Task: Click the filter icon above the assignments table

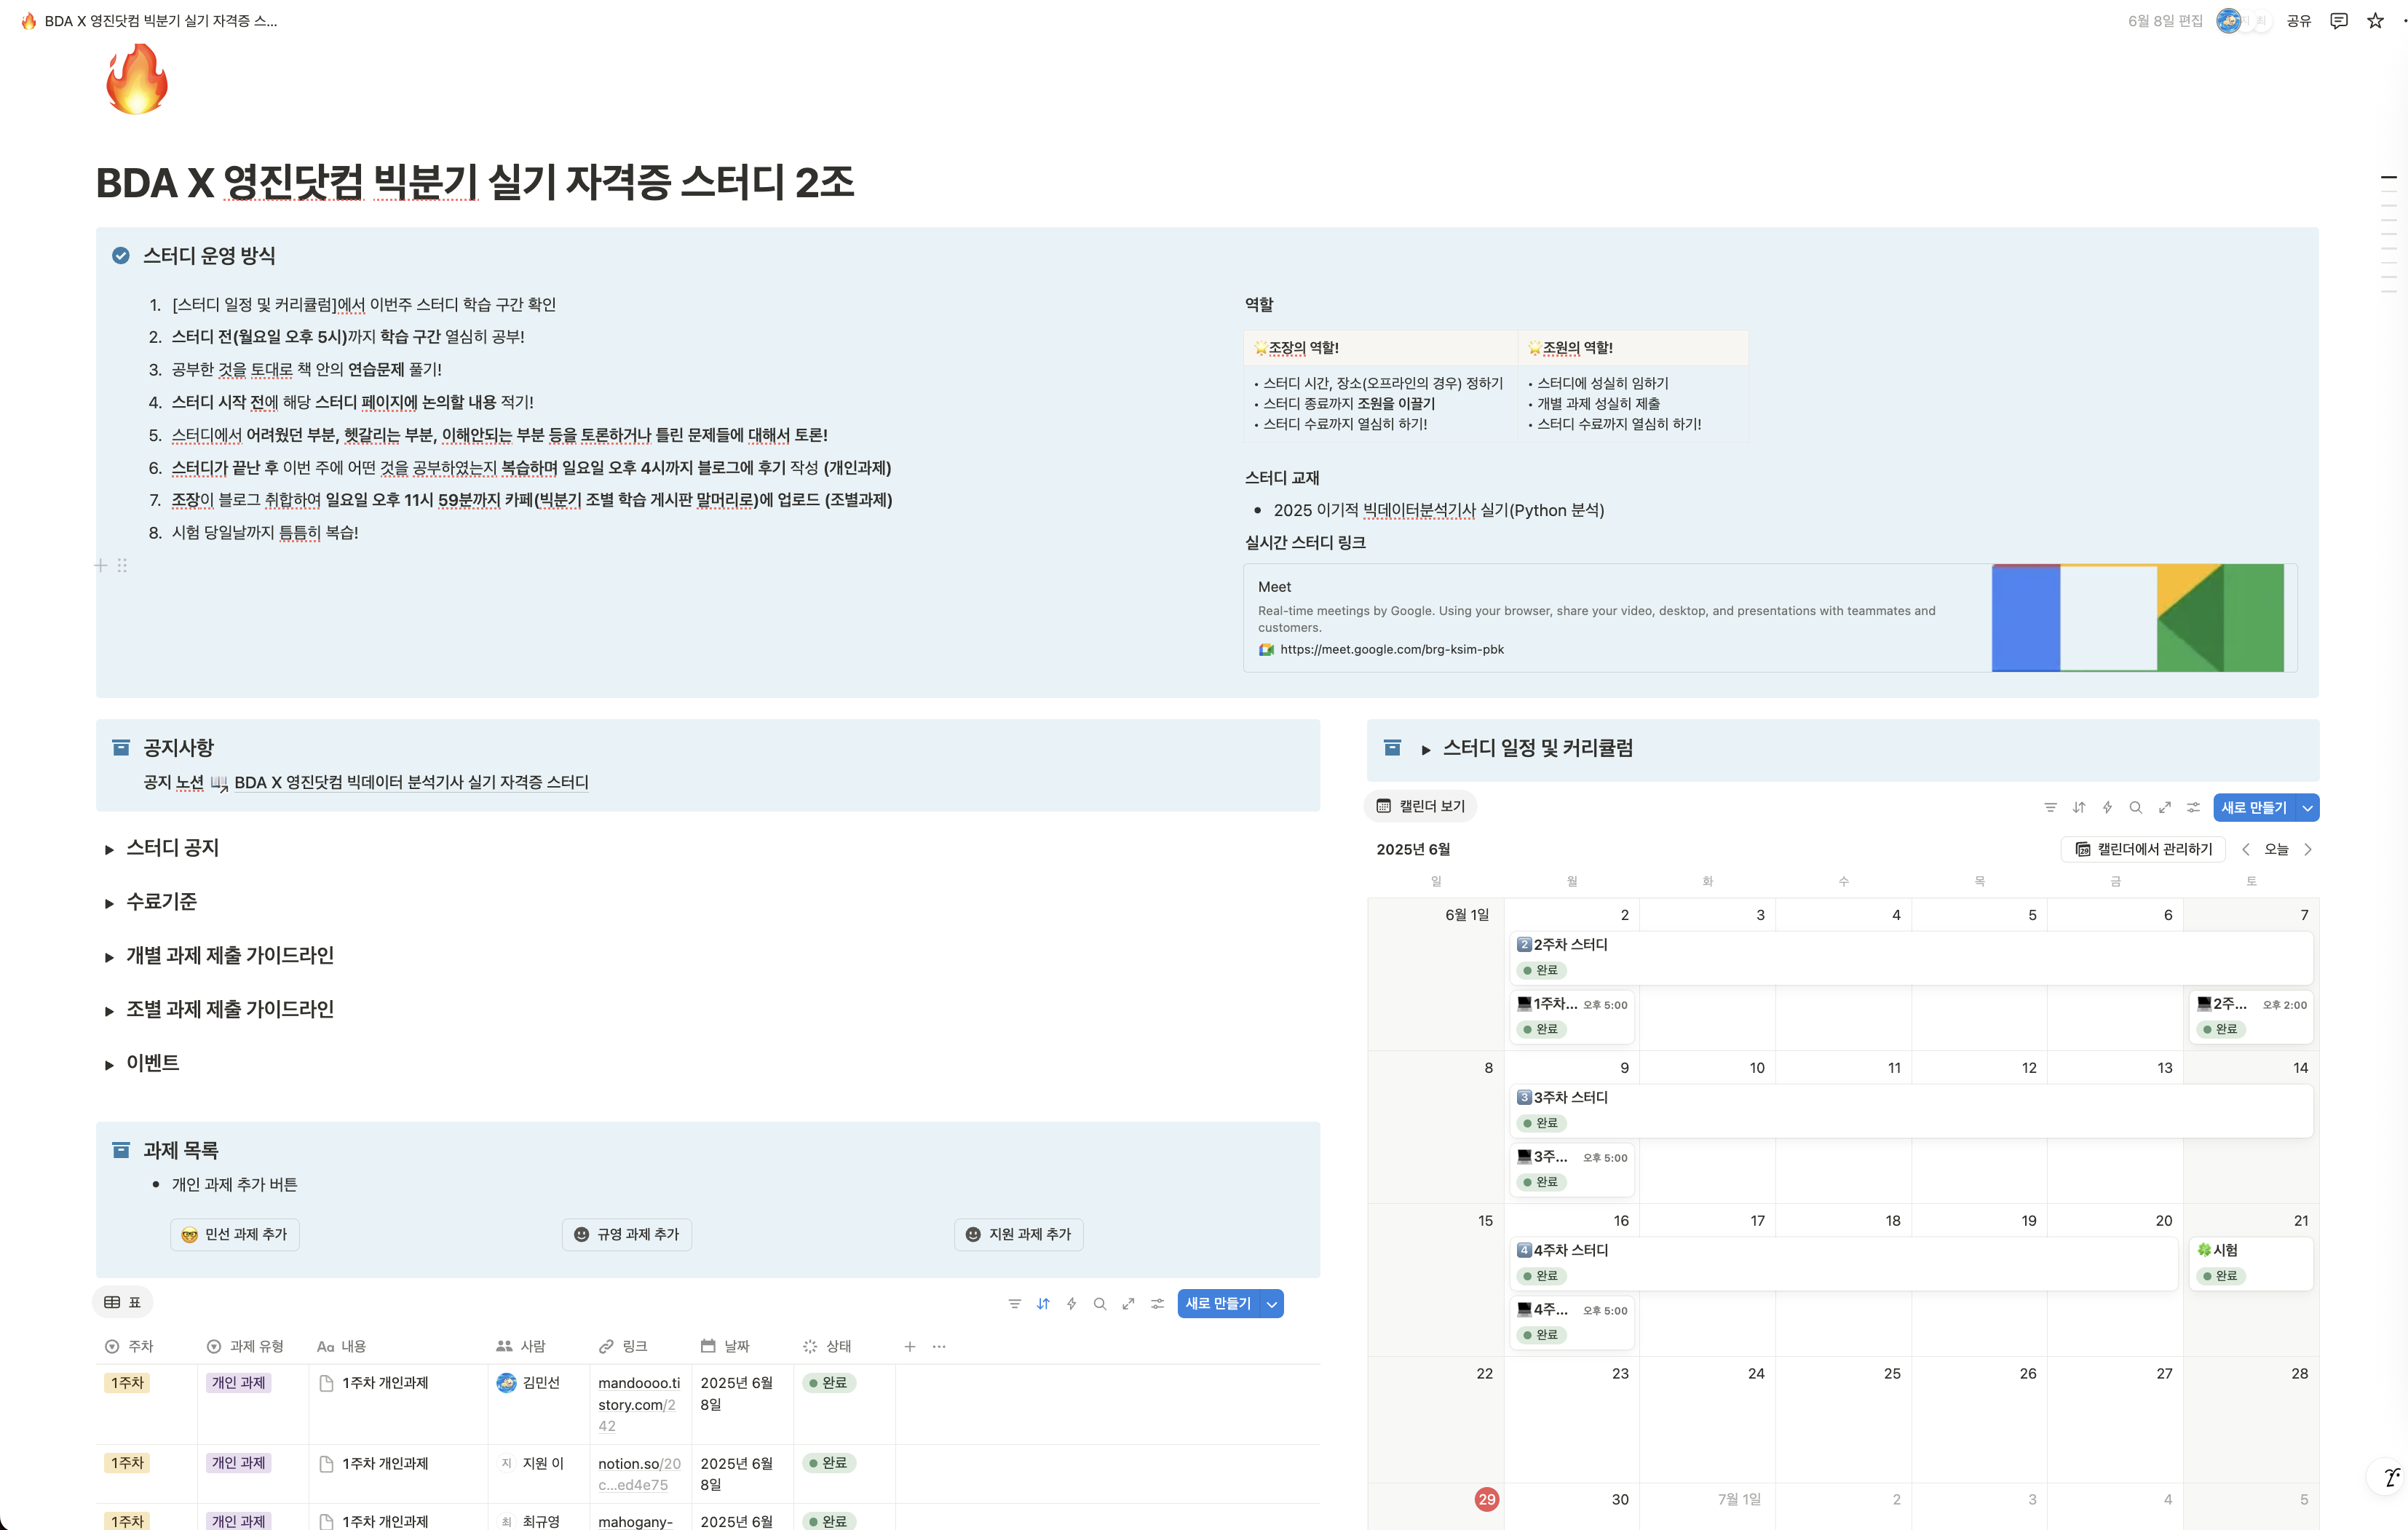Action: pyautogui.click(x=1014, y=1303)
